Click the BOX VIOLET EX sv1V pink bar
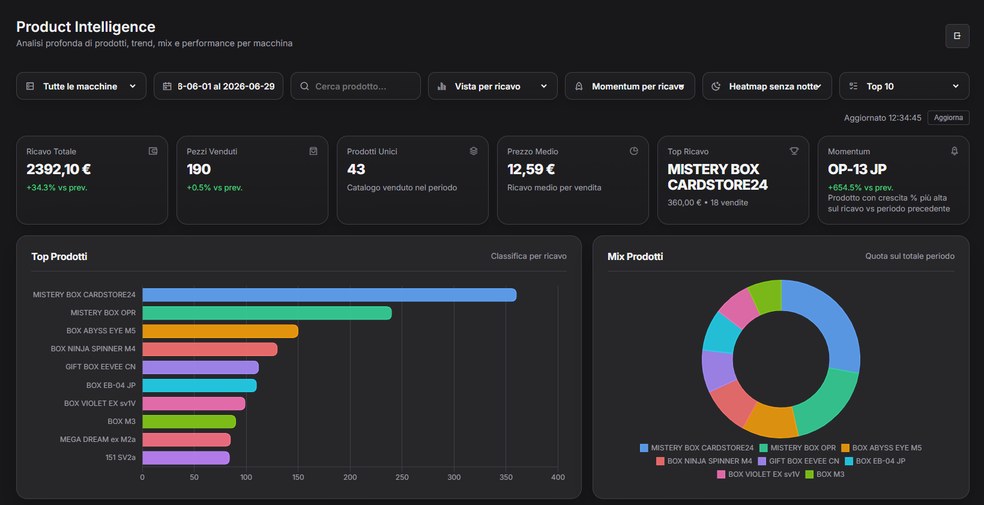Viewport: 984px width, 505px height. [x=194, y=403]
